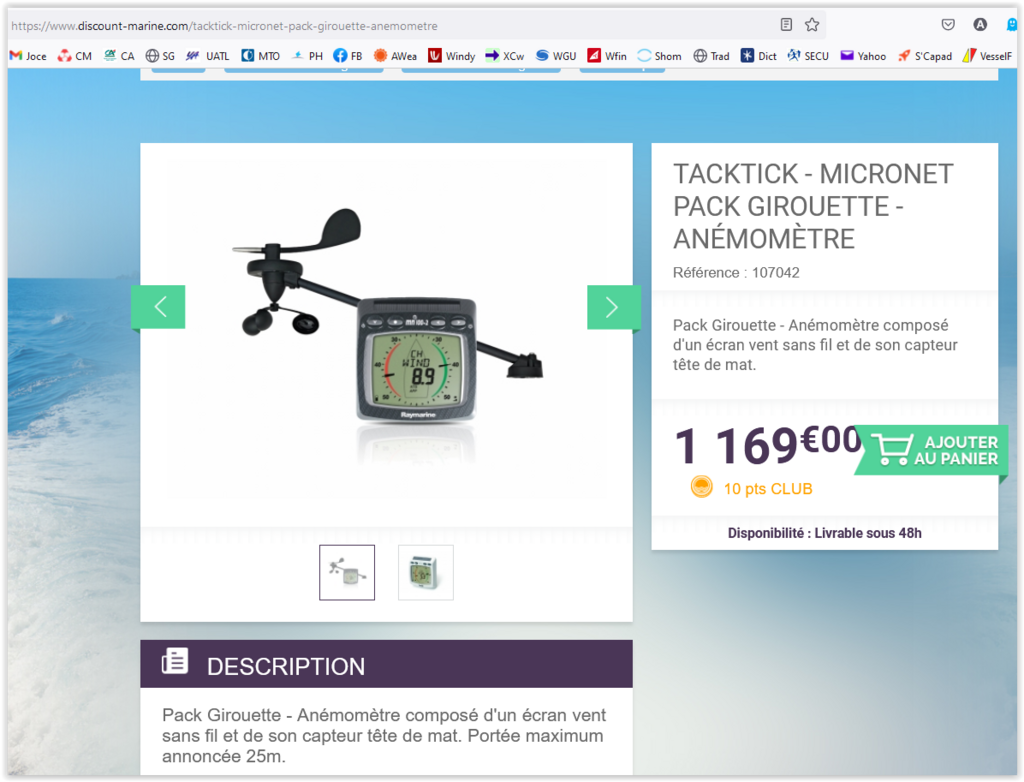Open the MTO bookmark
This screenshot has width=1024, height=782.
pos(261,56)
